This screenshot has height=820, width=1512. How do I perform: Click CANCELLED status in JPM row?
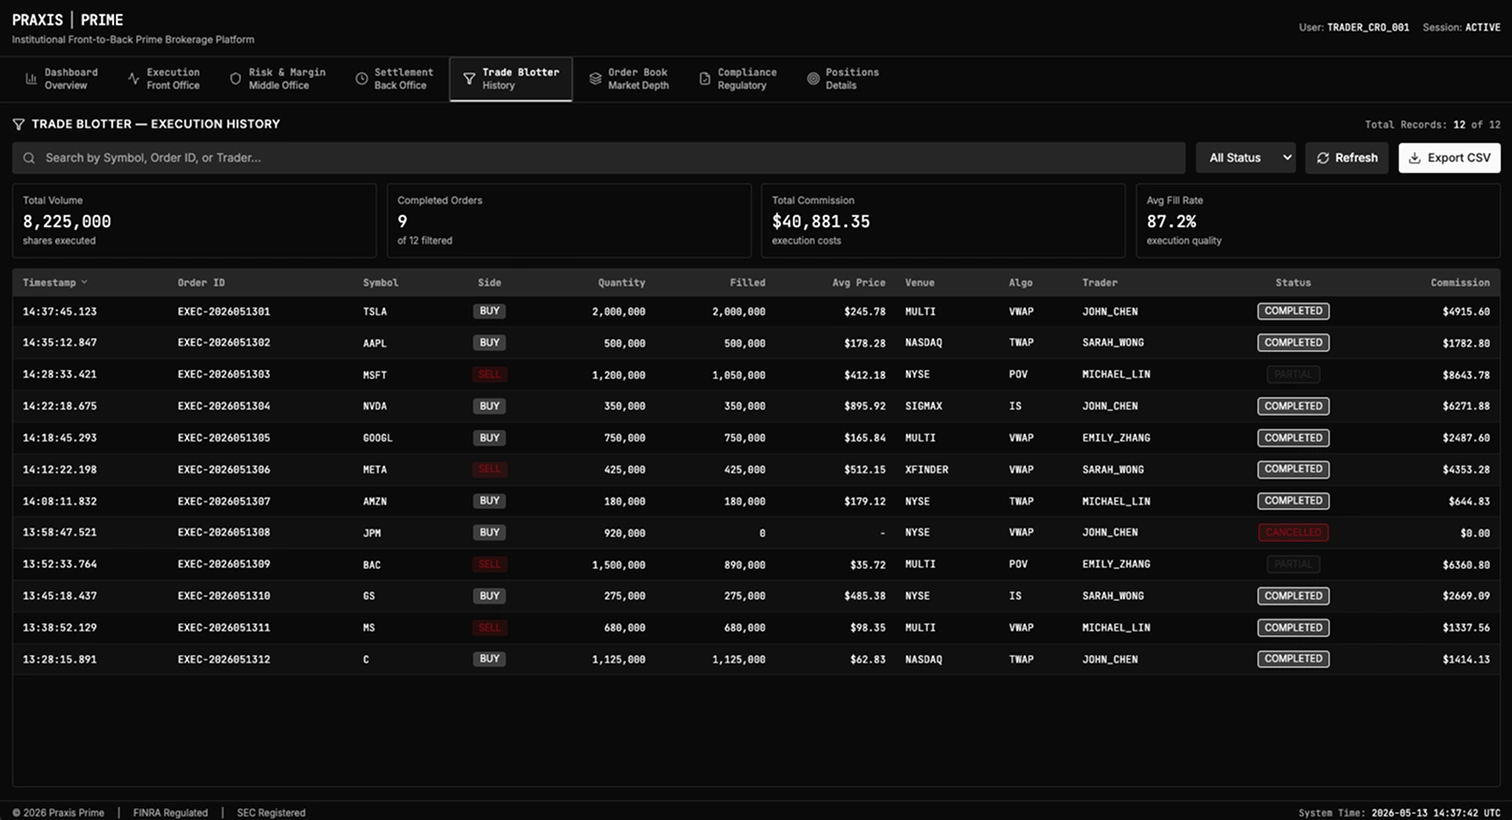coord(1293,533)
